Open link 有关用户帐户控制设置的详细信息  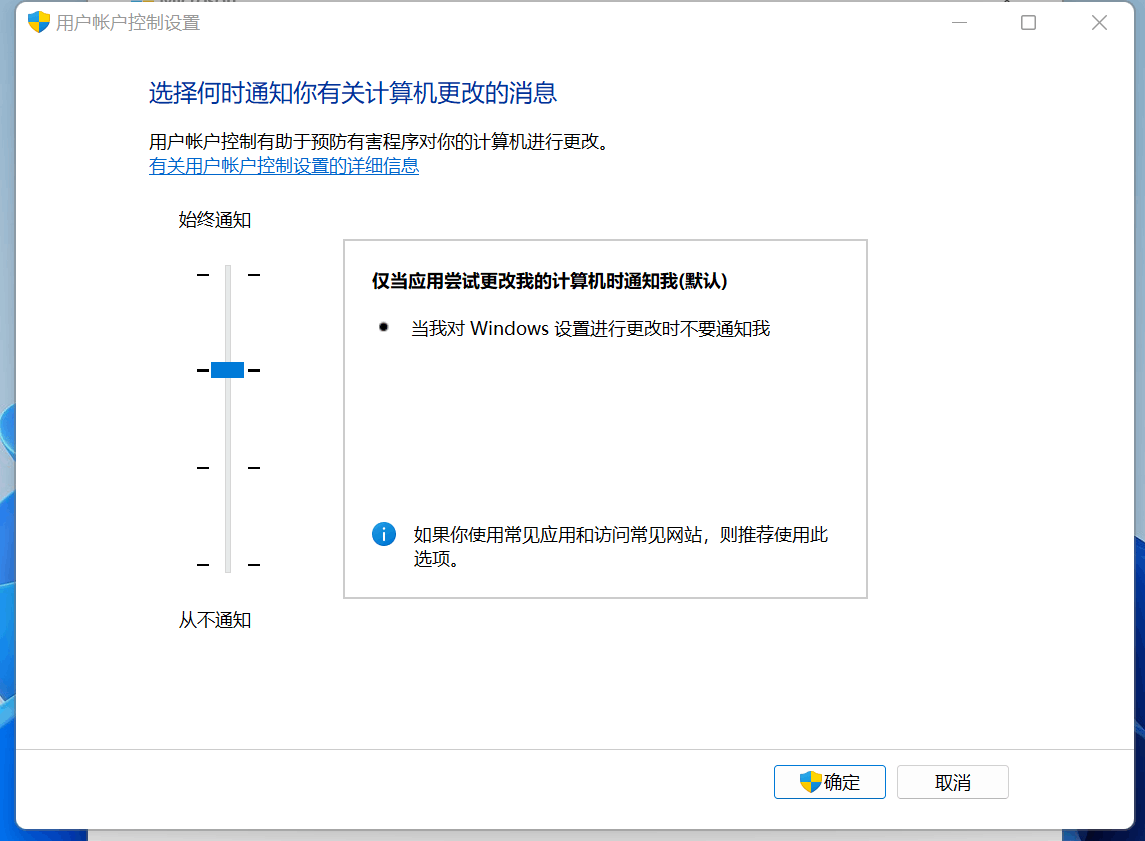(284, 166)
